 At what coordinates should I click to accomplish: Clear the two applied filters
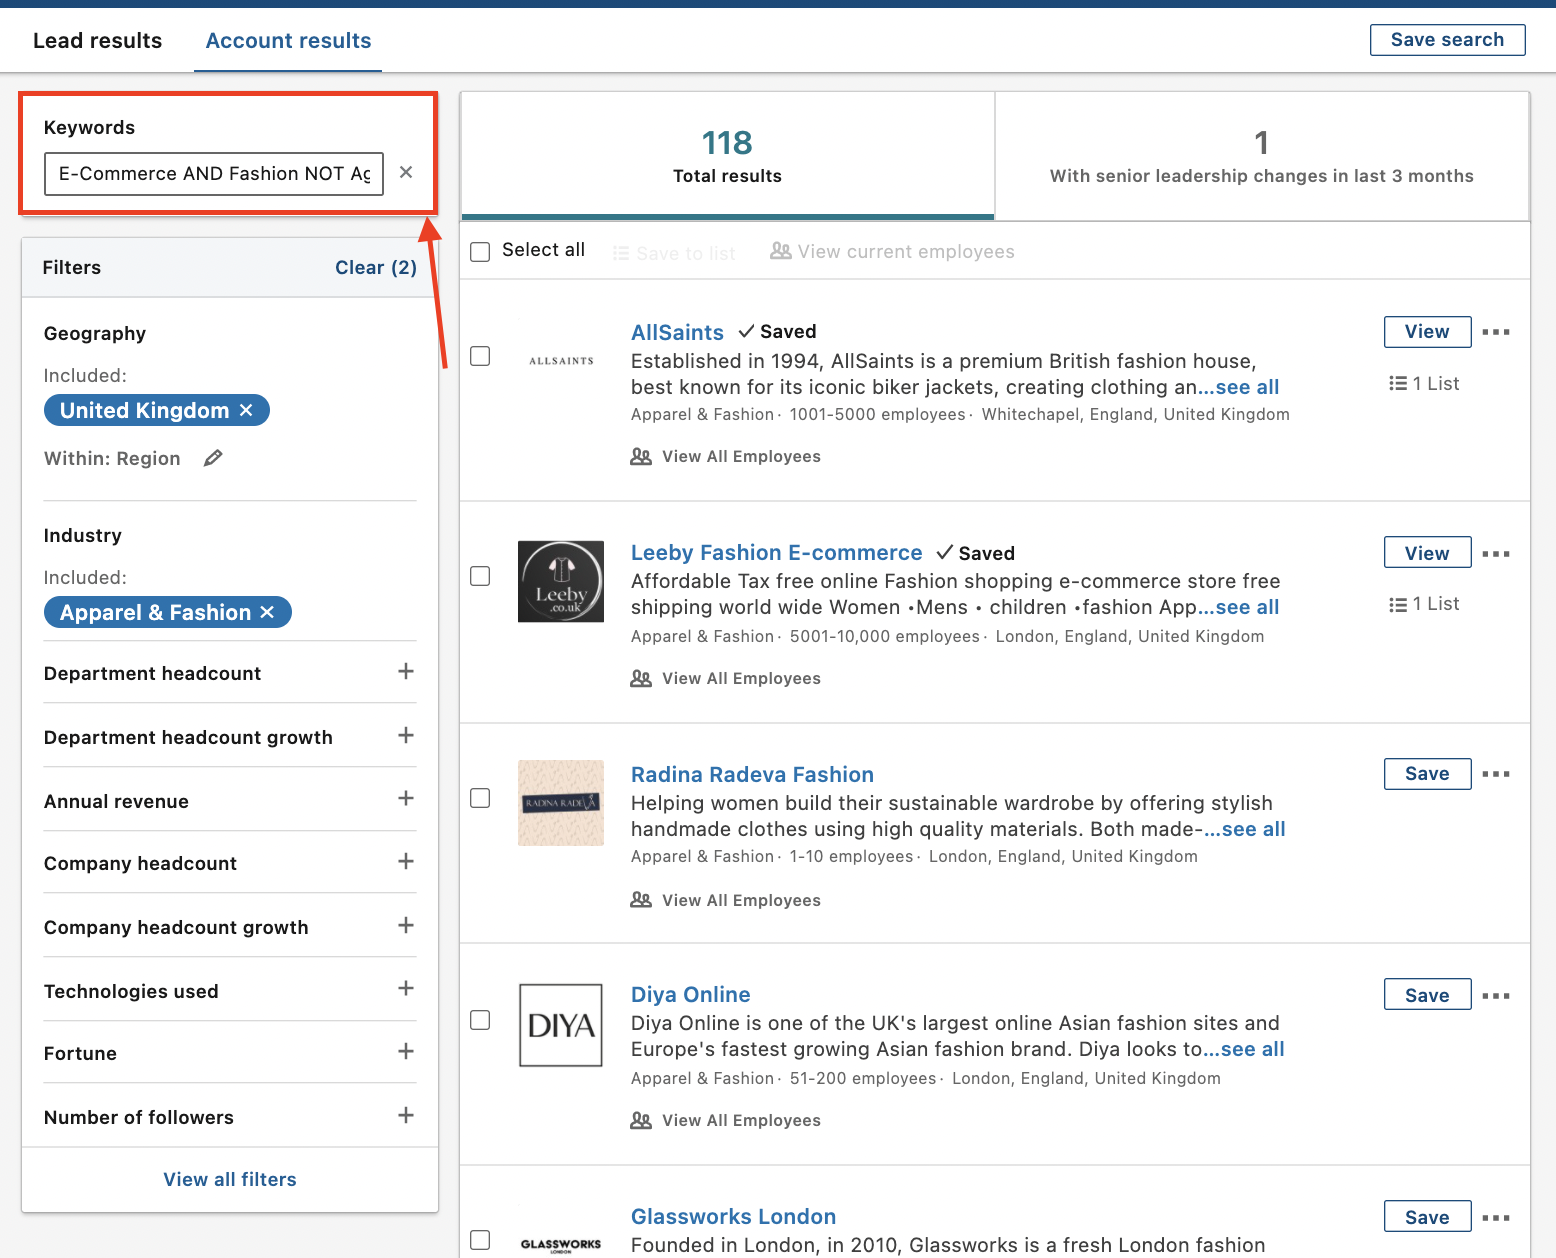376,267
